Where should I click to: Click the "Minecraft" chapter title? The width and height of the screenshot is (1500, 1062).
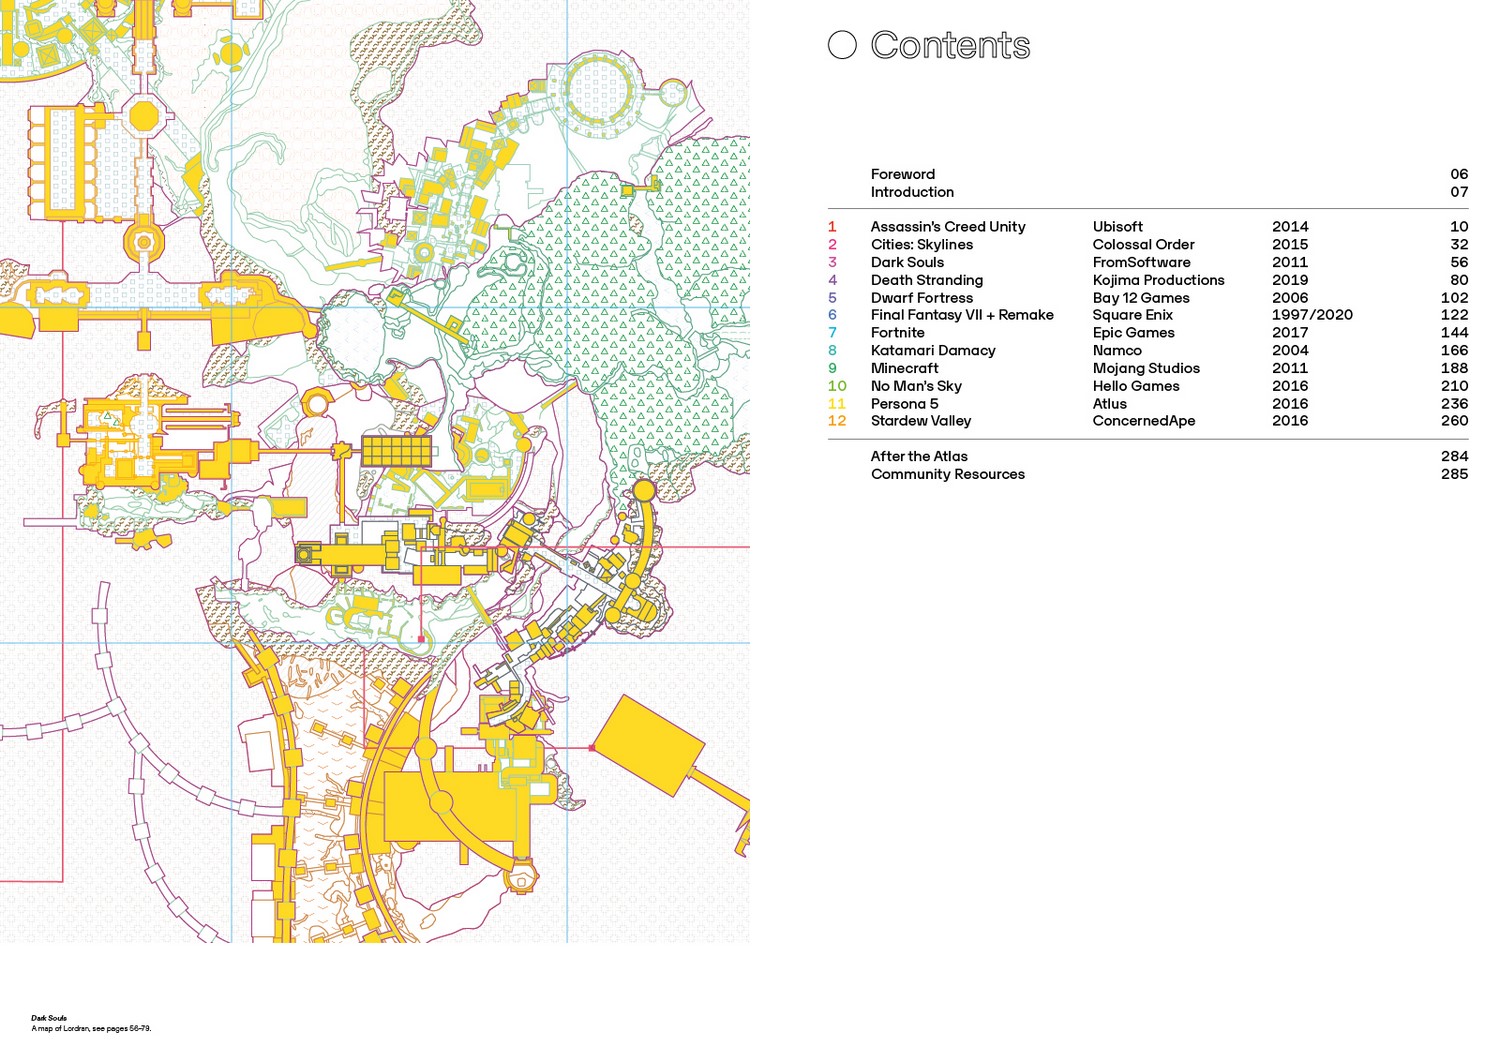click(x=905, y=369)
